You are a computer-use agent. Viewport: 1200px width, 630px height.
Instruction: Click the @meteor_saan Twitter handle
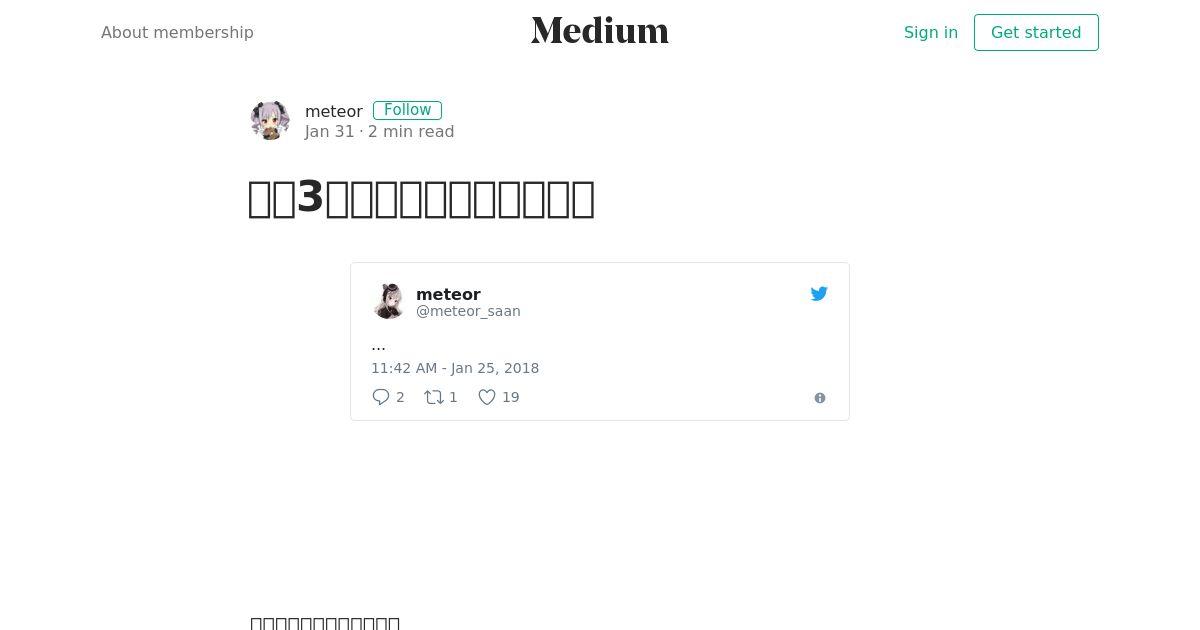click(x=468, y=311)
